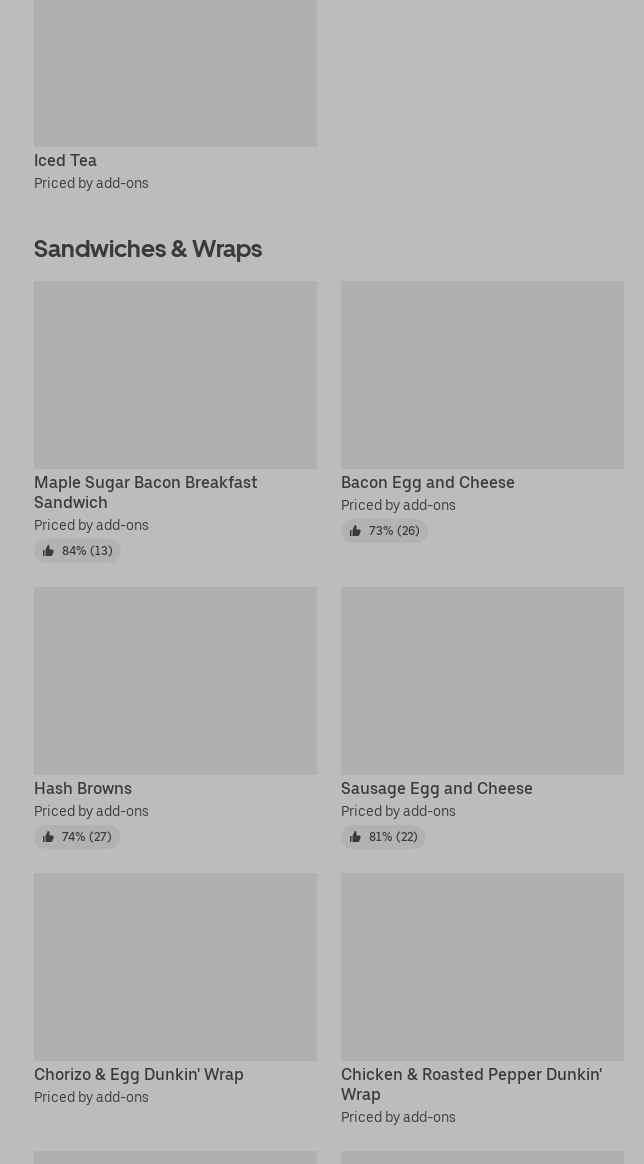Screen dimensions: 644x1164
Task: Choose Chicken & Roasted Pepper Dunkin' Wrap title
Action: 471,1084
